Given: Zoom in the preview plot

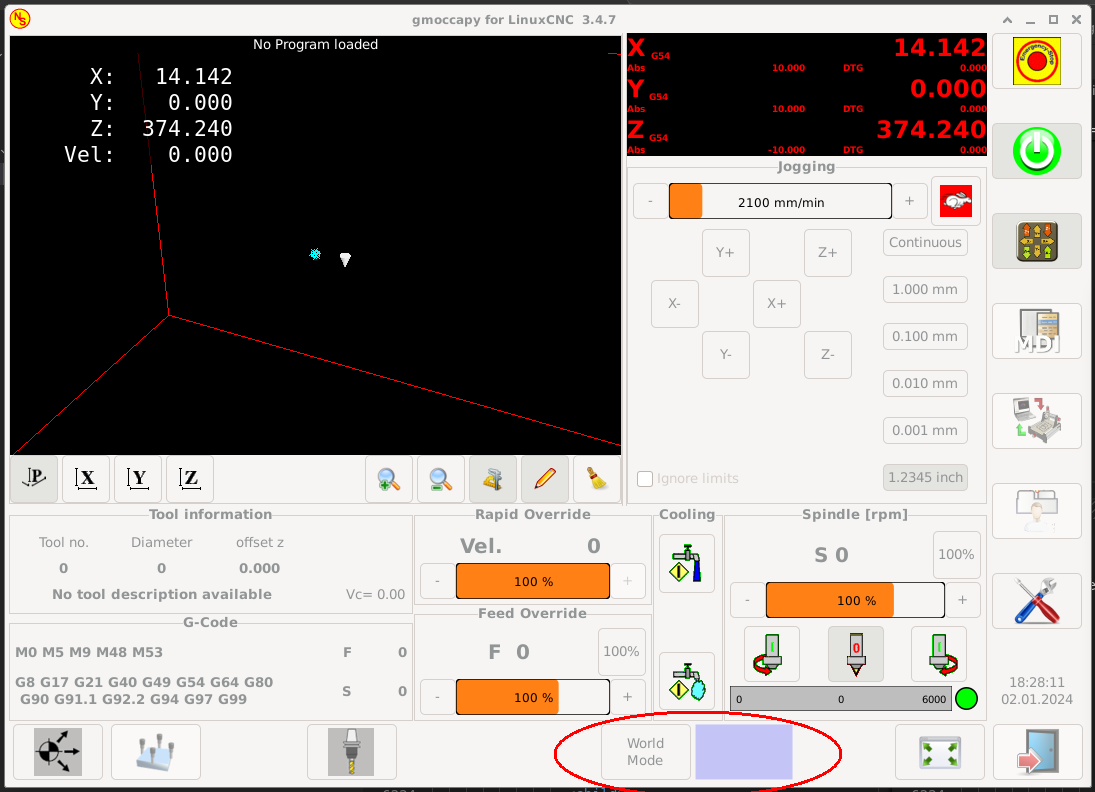Looking at the screenshot, I should (x=389, y=479).
